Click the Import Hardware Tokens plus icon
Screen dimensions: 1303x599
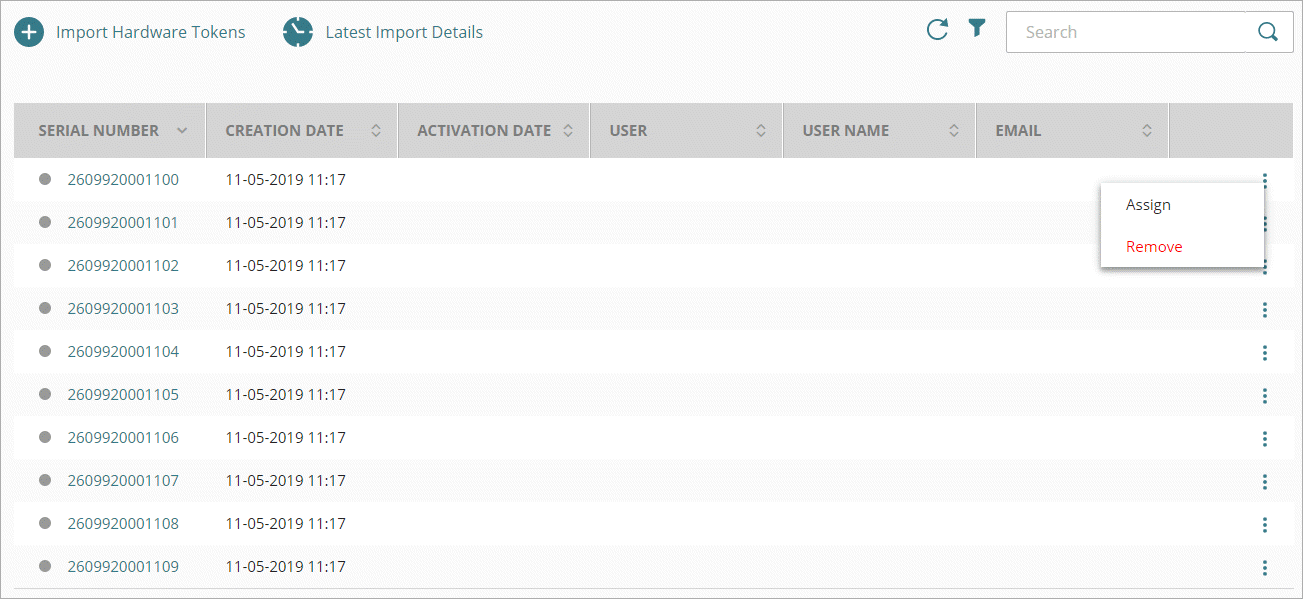click(x=29, y=32)
